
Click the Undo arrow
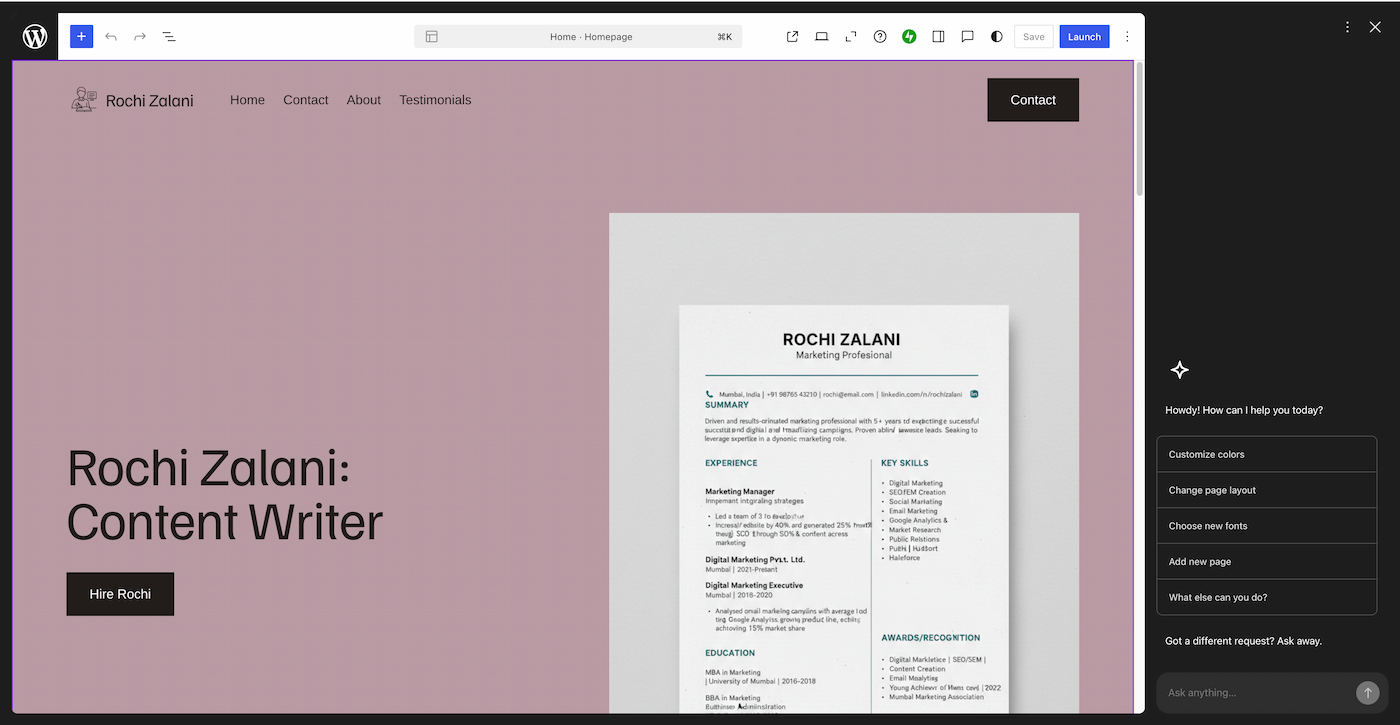pyautogui.click(x=110, y=36)
